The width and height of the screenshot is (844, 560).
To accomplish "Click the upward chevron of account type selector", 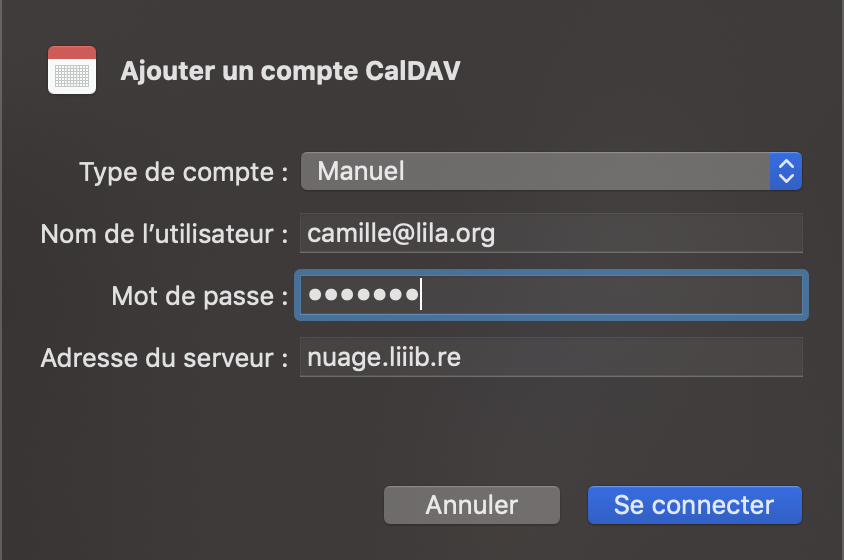I will [x=786, y=164].
